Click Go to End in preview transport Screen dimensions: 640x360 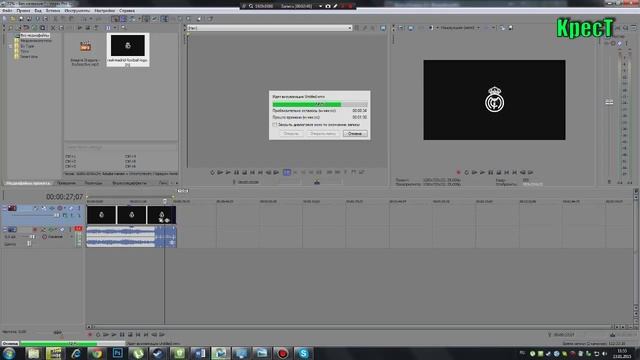click(515, 173)
